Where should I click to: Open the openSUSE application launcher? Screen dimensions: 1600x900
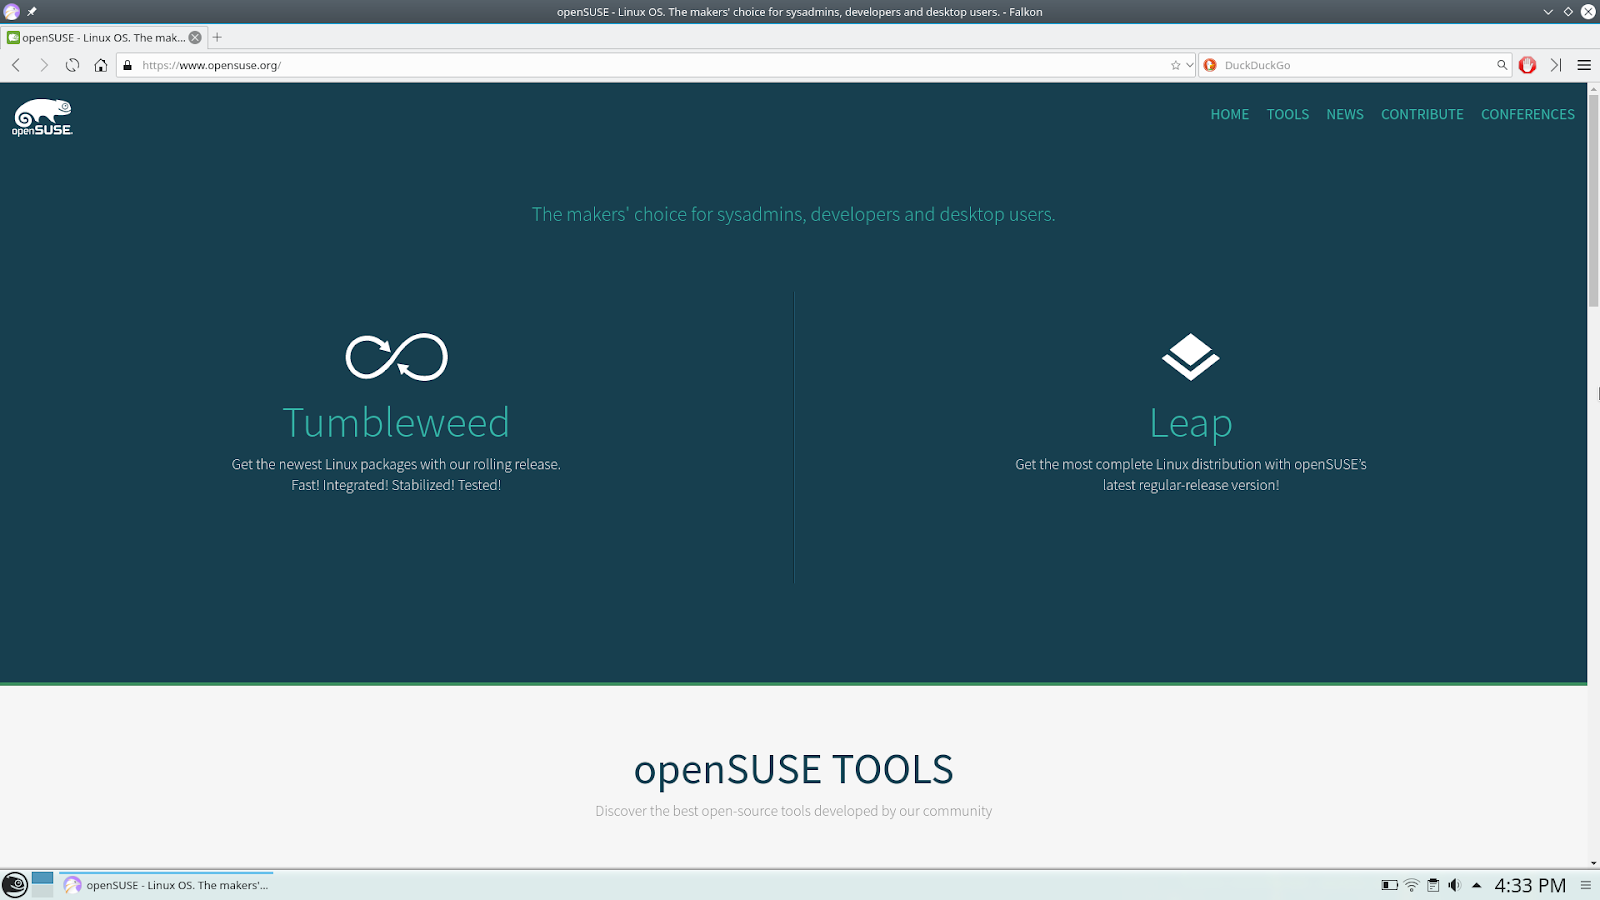tap(15, 885)
